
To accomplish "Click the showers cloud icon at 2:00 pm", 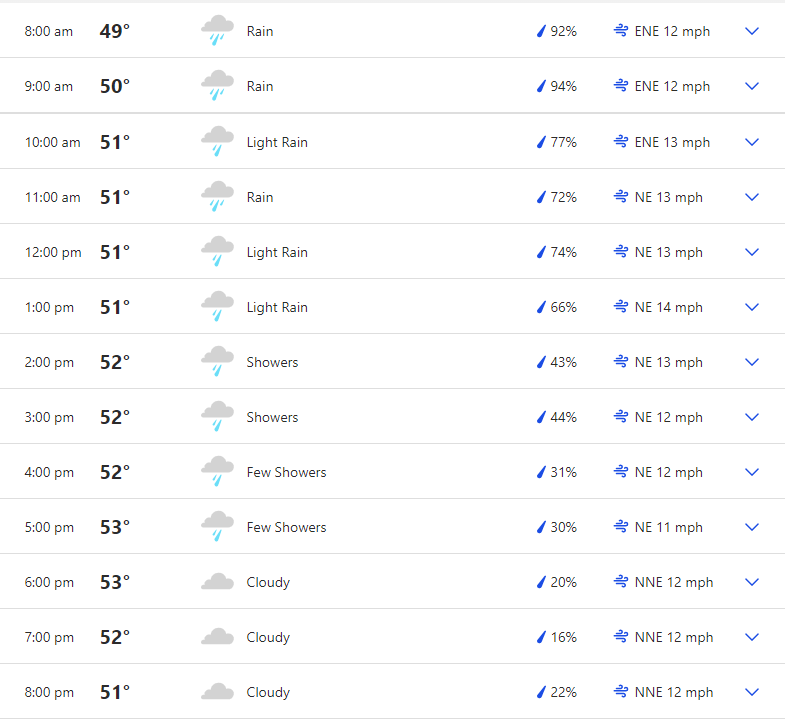I will click(x=217, y=362).
